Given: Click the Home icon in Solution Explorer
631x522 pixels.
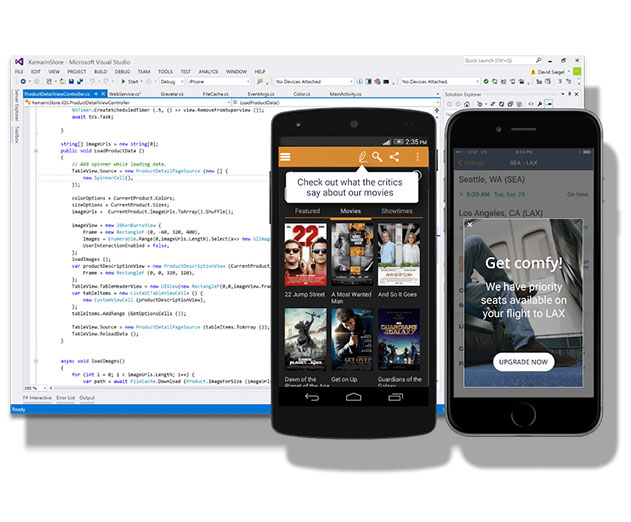Looking at the screenshot, I should [467, 104].
